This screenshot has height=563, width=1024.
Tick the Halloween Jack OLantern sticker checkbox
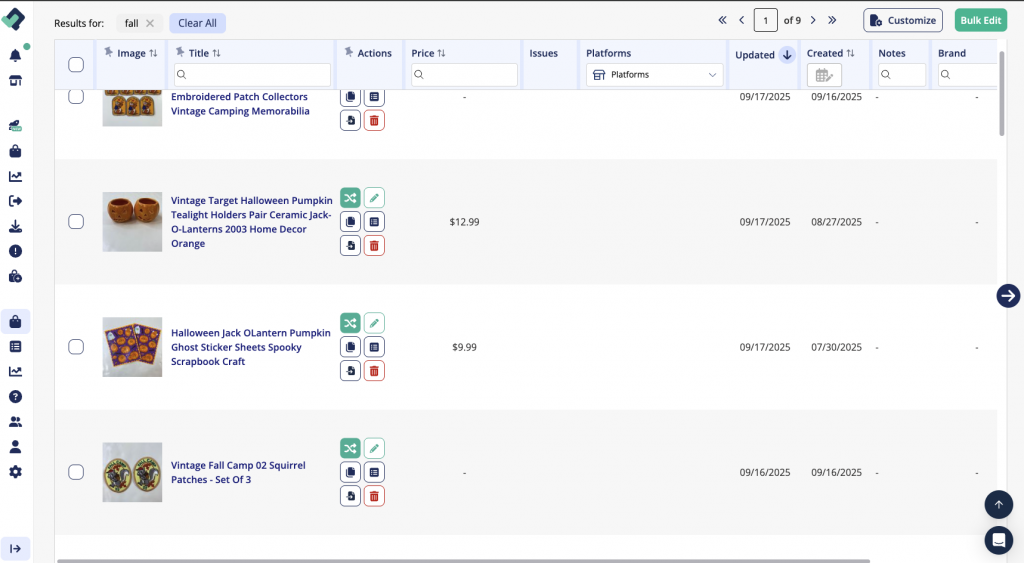coord(76,347)
